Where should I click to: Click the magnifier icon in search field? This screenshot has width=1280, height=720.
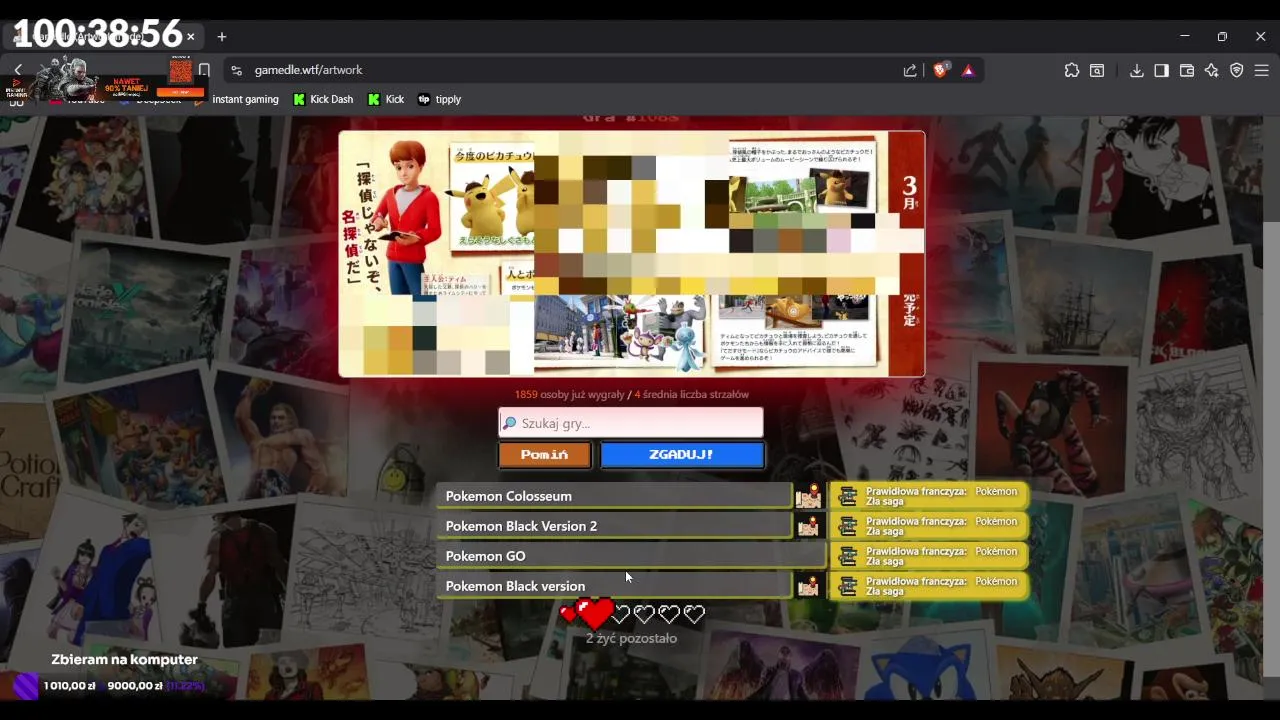click(509, 423)
